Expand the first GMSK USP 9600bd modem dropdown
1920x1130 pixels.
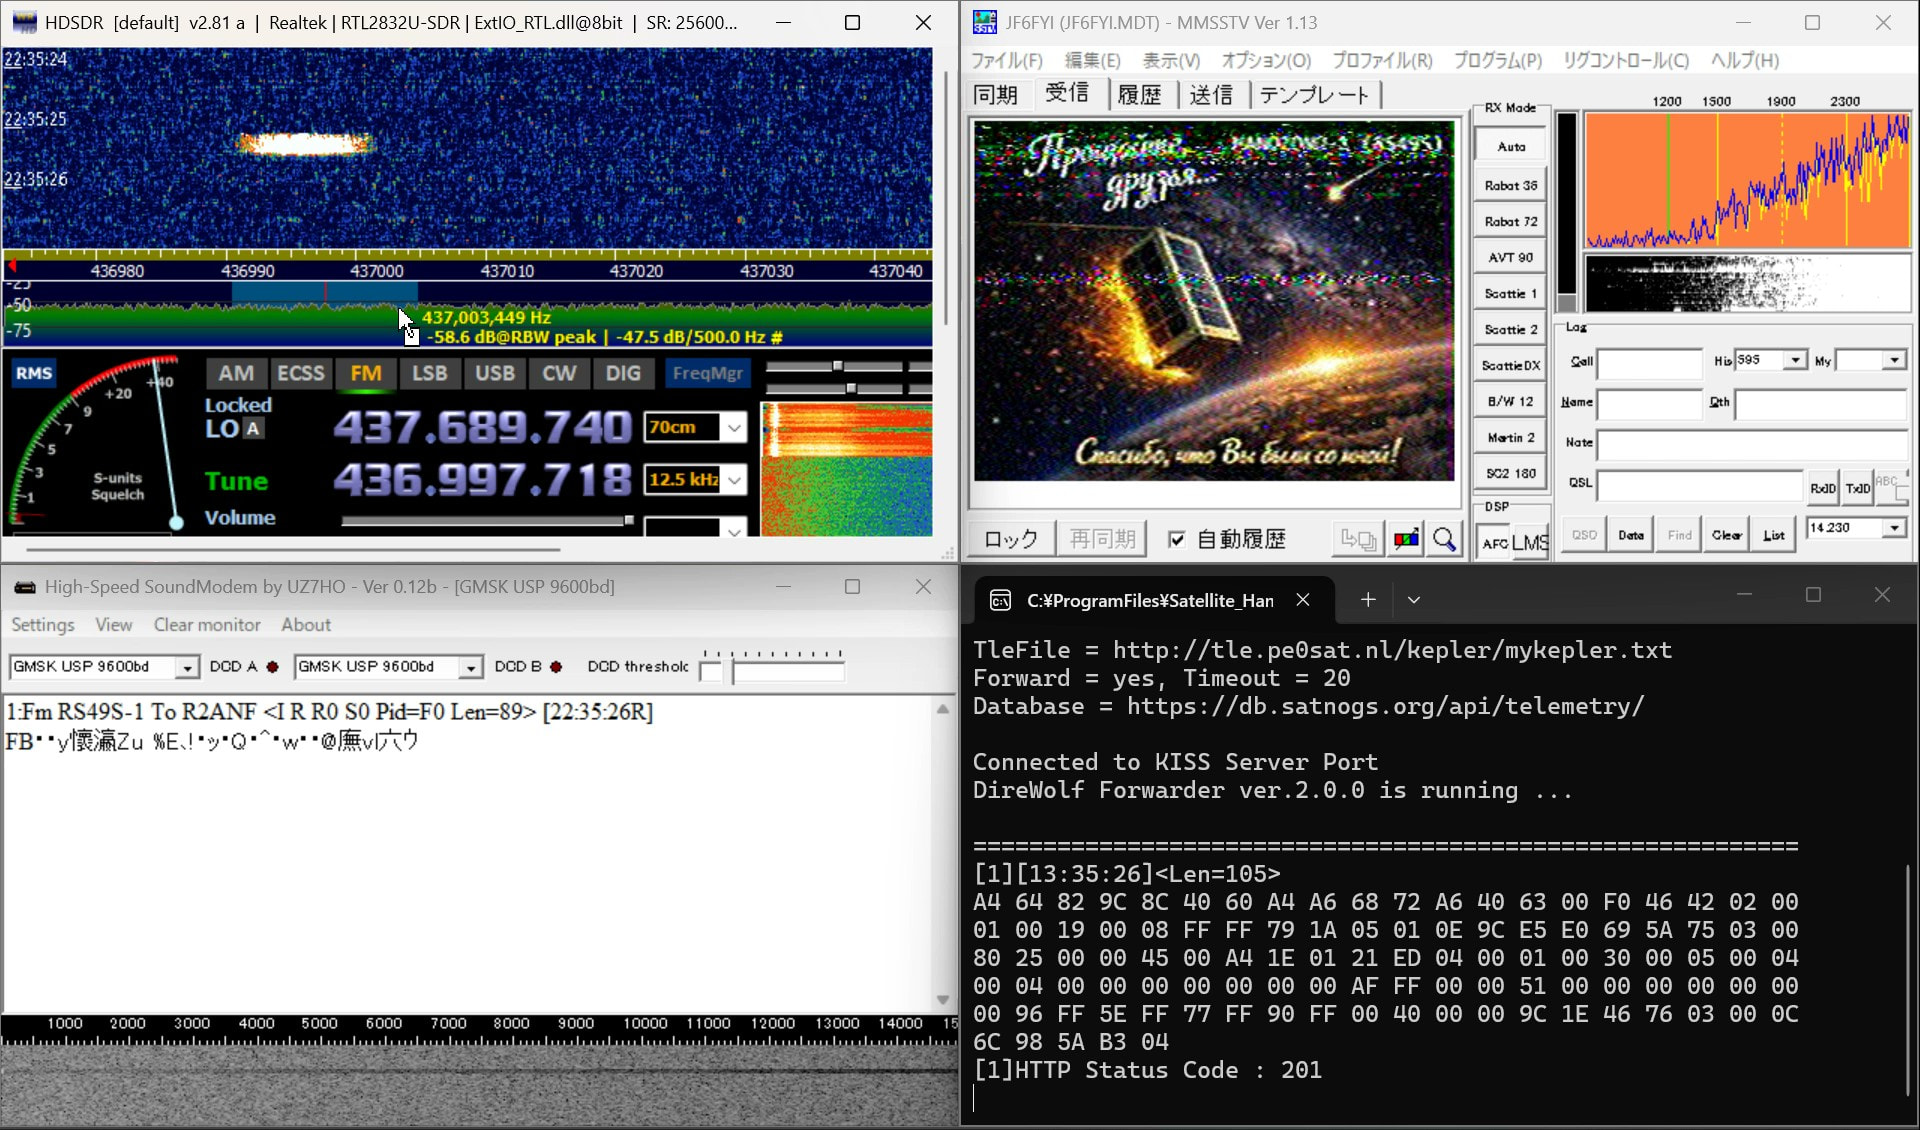[187, 667]
